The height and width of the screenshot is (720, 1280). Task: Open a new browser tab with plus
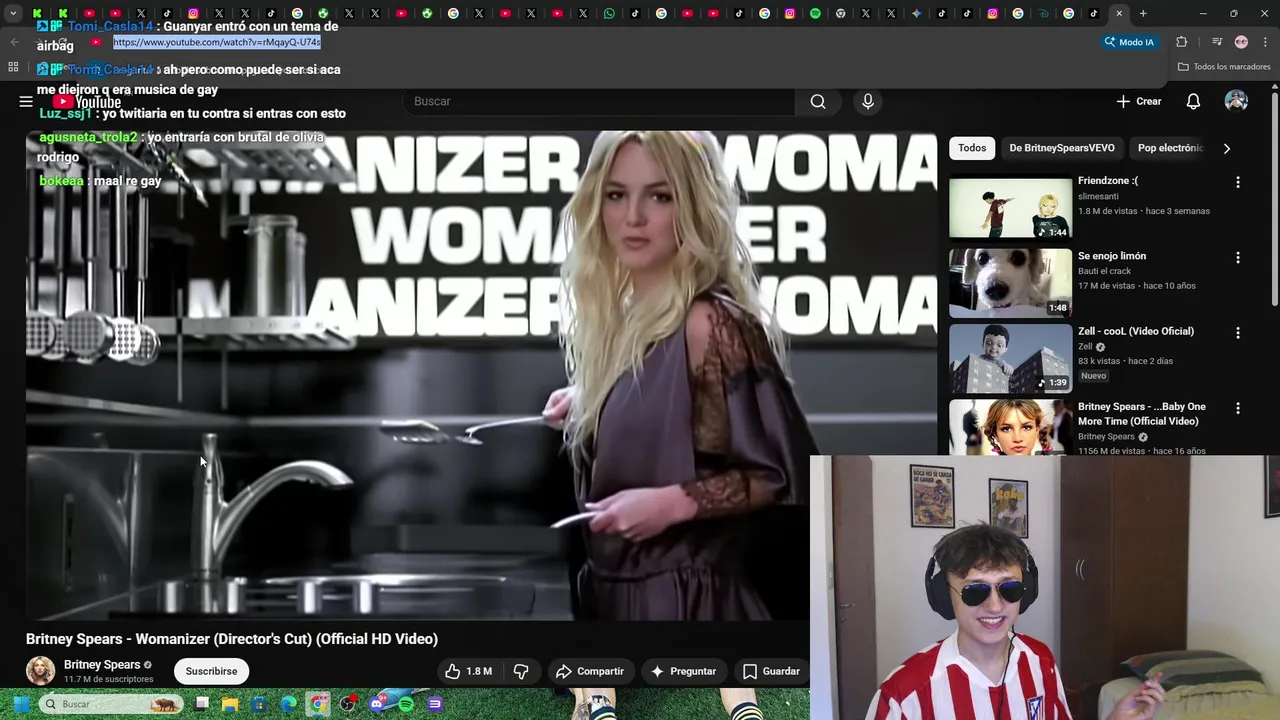pos(1143,14)
